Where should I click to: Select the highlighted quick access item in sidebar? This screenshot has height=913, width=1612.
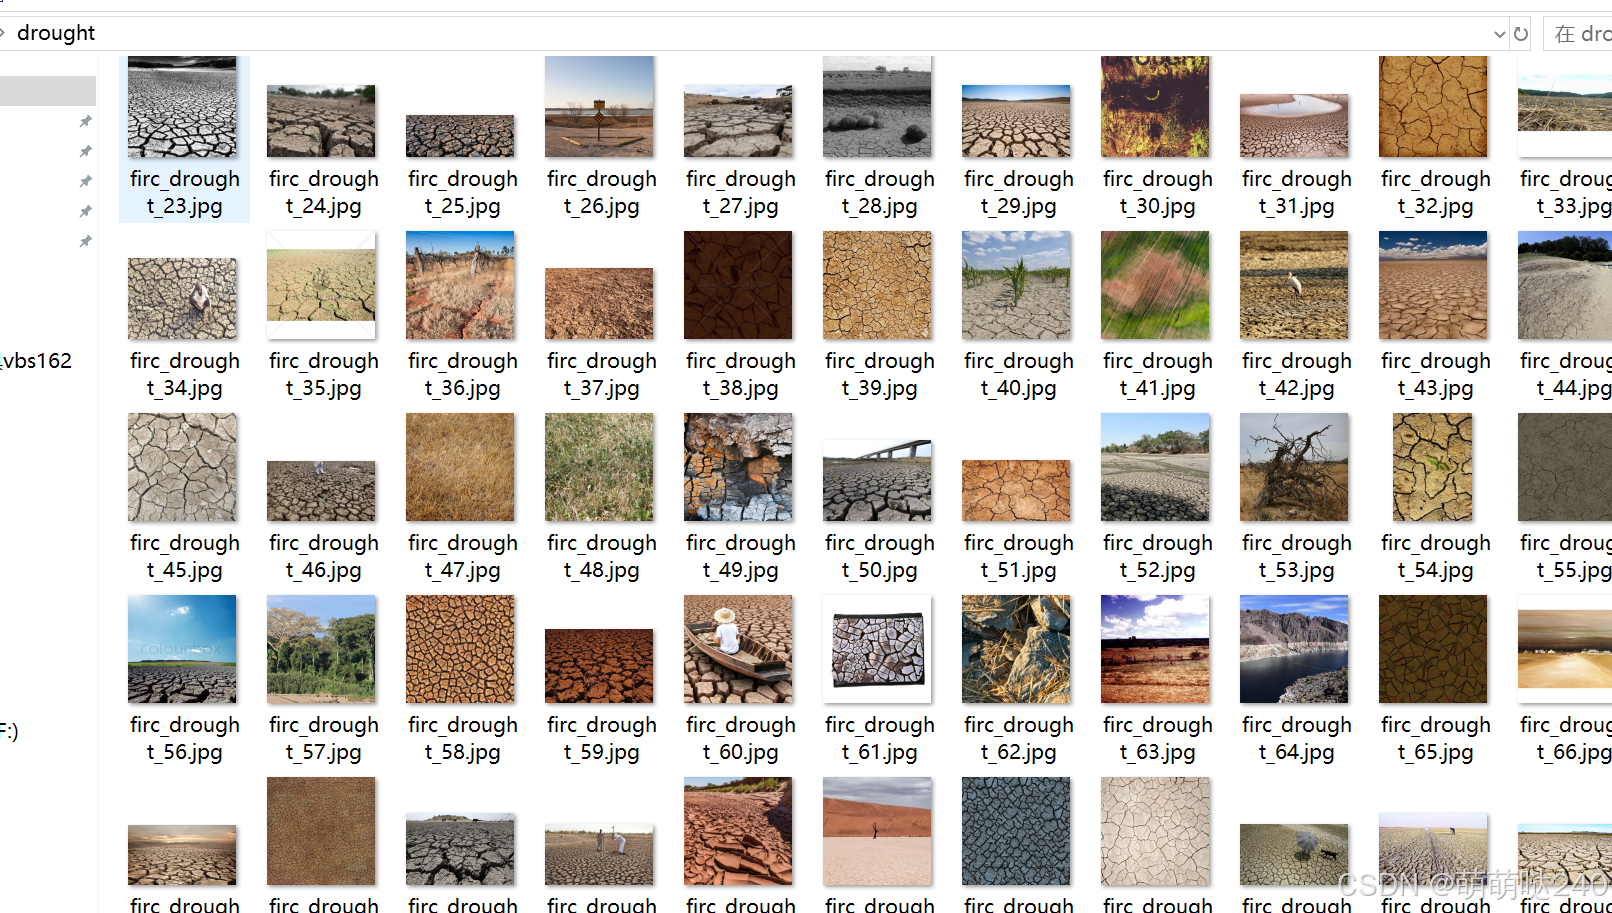click(x=48, y=91)
